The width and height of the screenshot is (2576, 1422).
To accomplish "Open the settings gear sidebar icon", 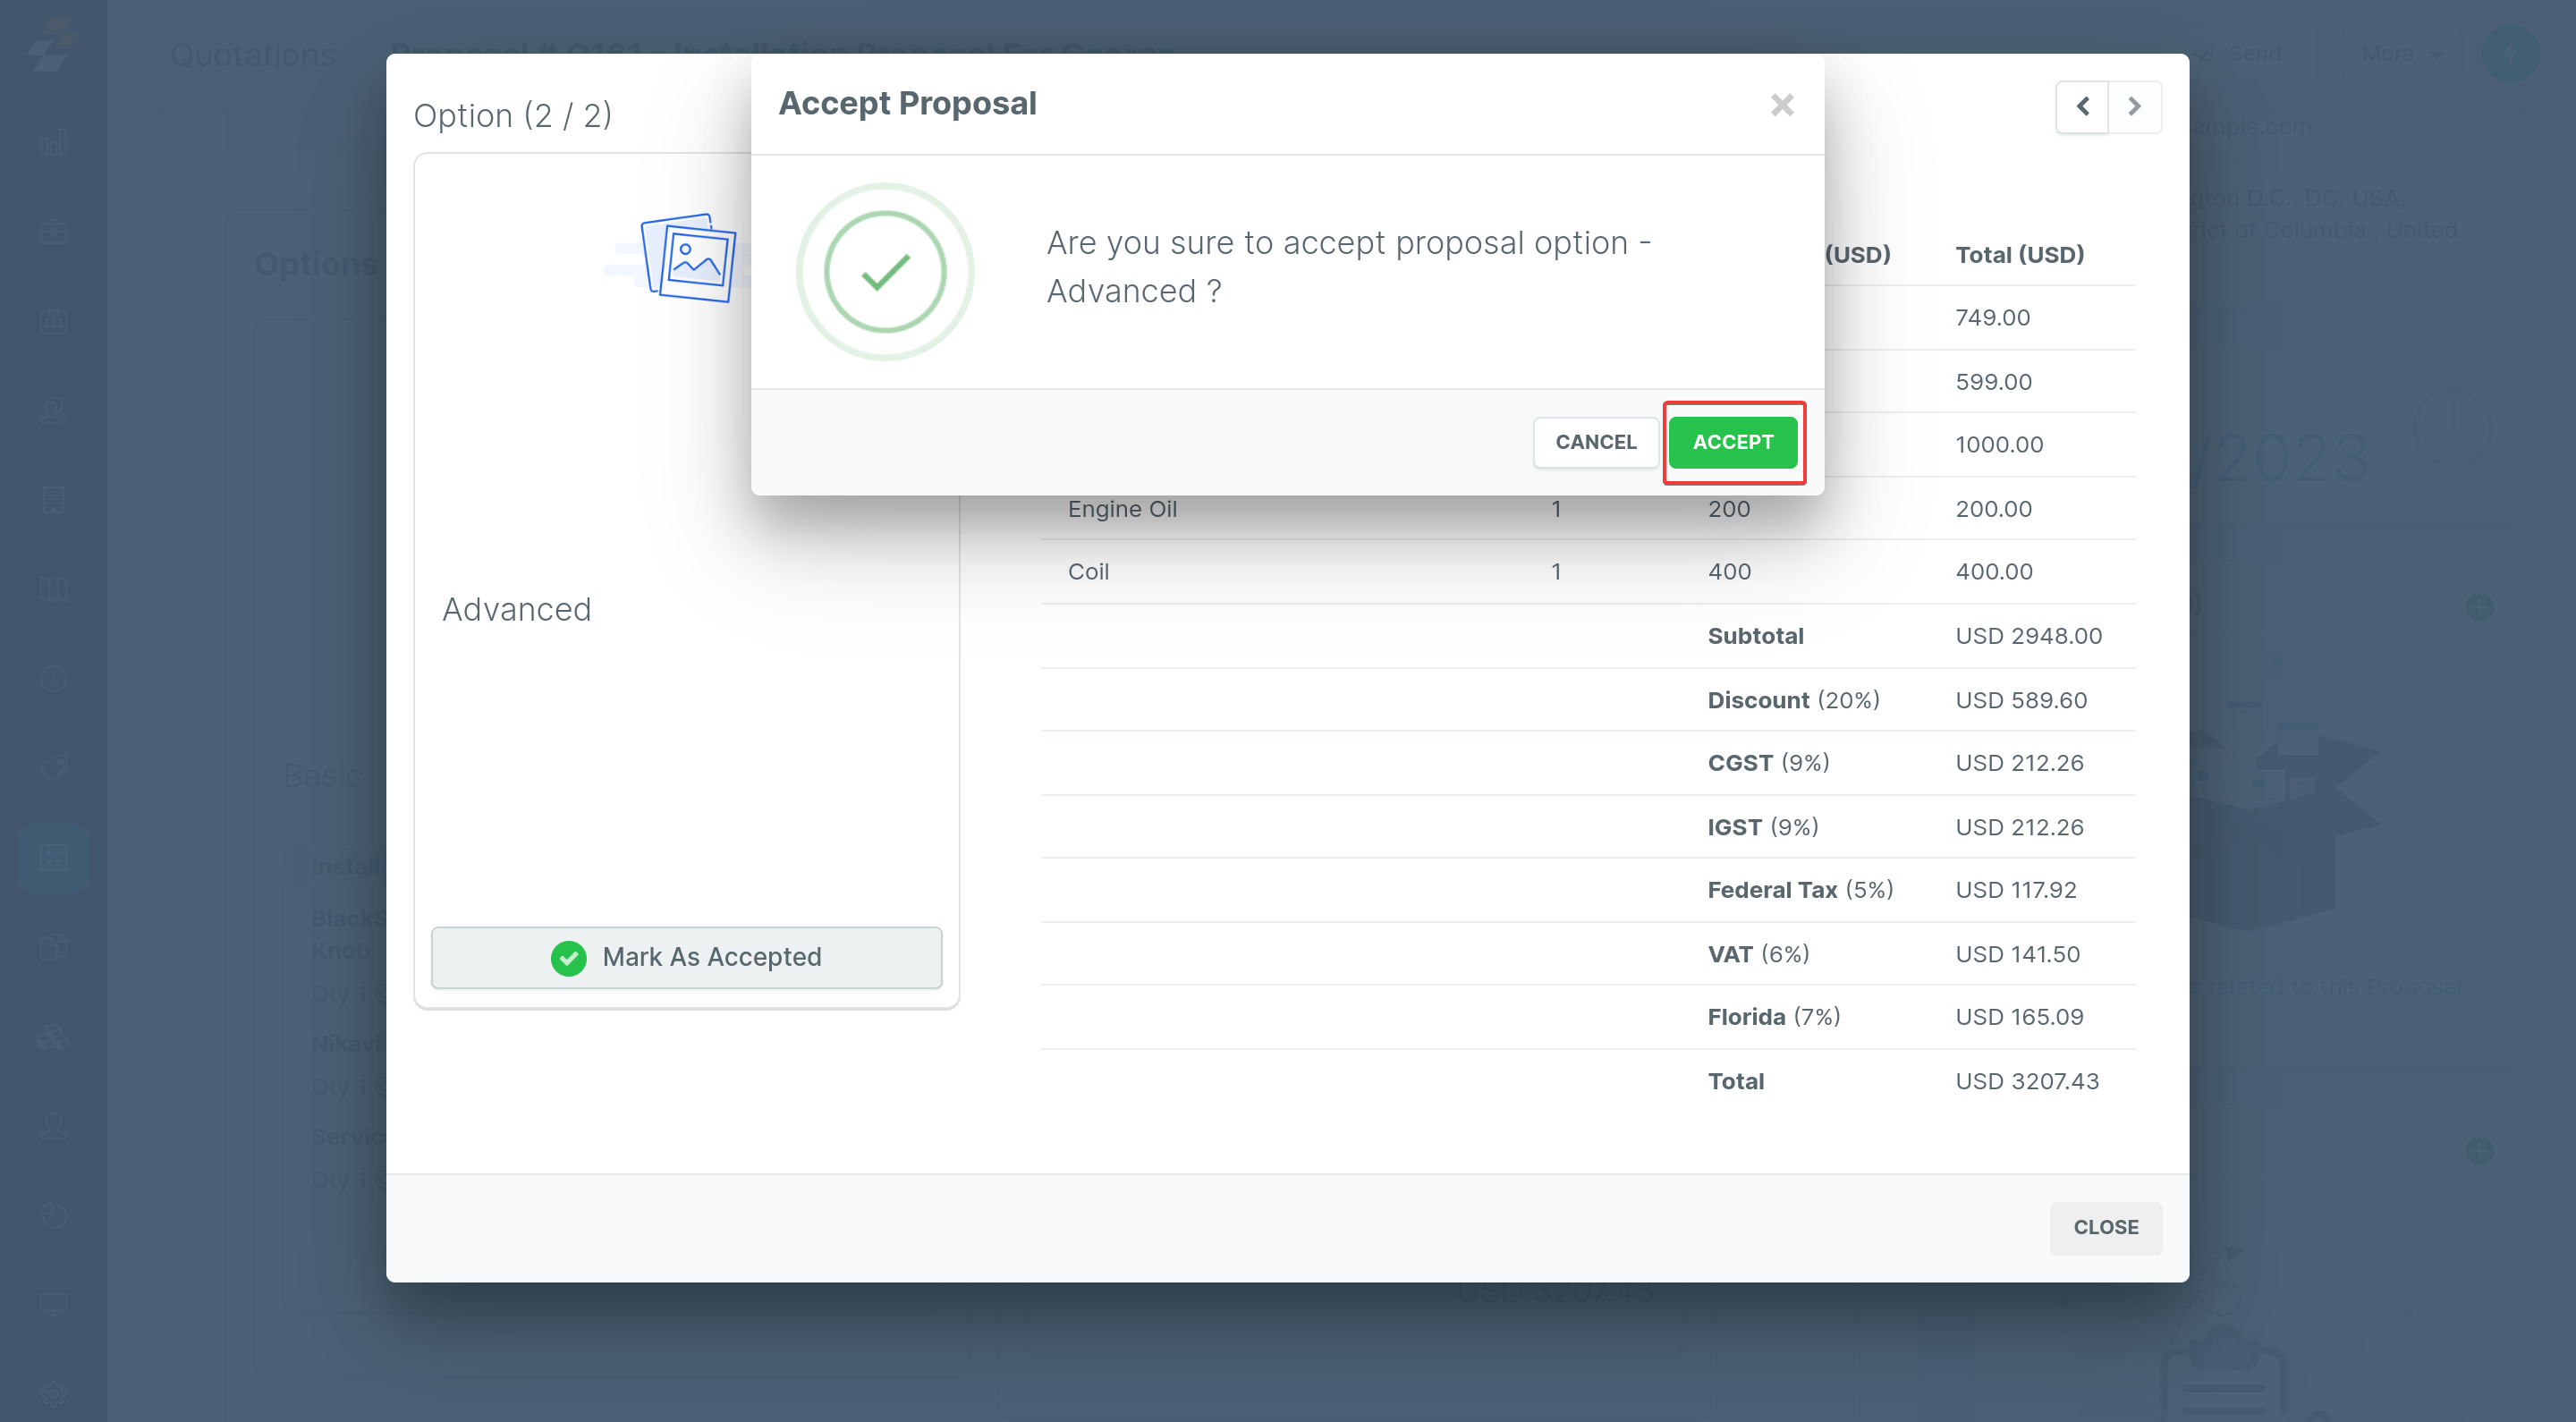I will point(53,1393).
